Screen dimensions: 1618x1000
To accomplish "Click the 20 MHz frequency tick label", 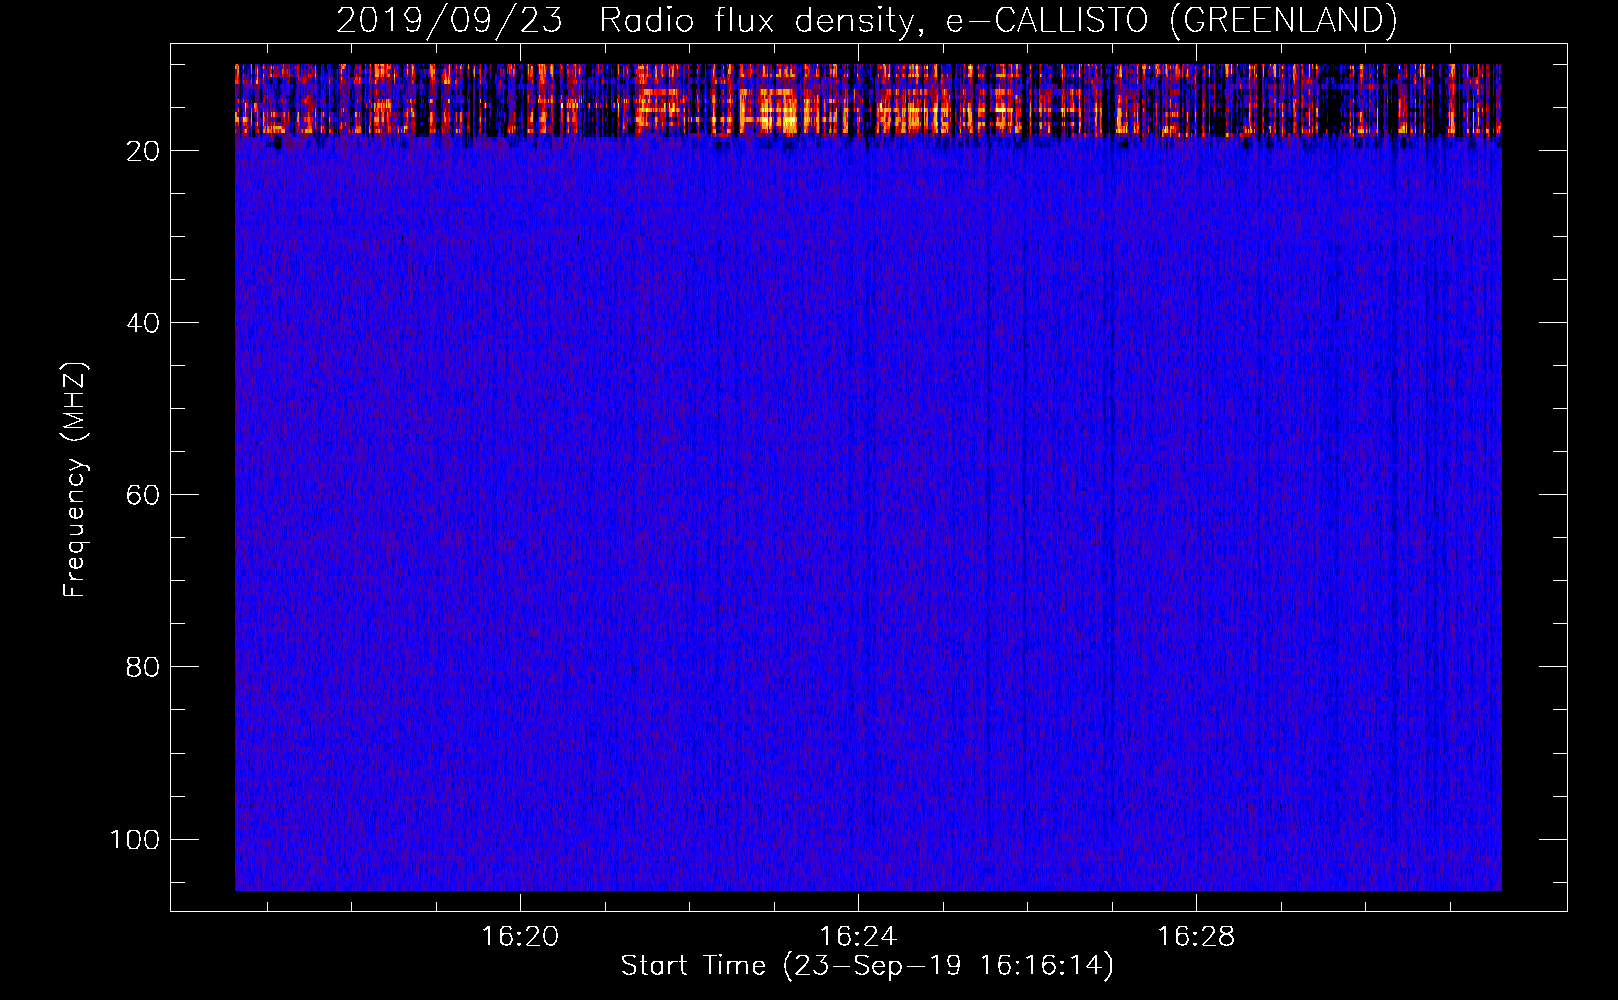I will click(x=144, y=151).
